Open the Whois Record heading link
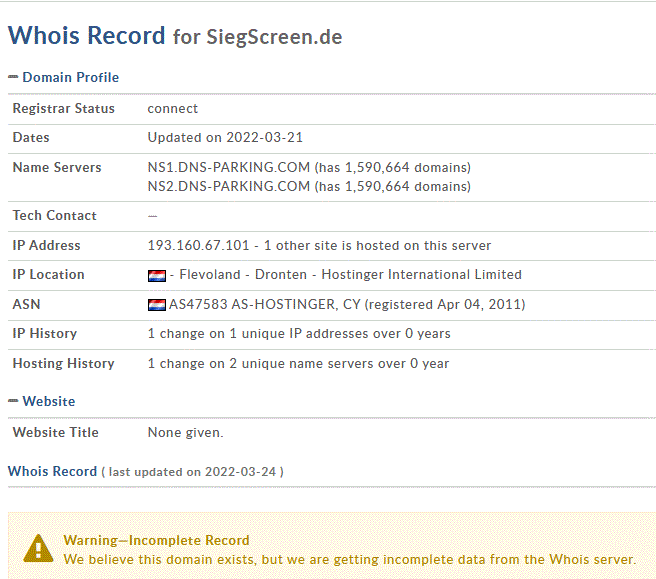 (x=52, y=471)
